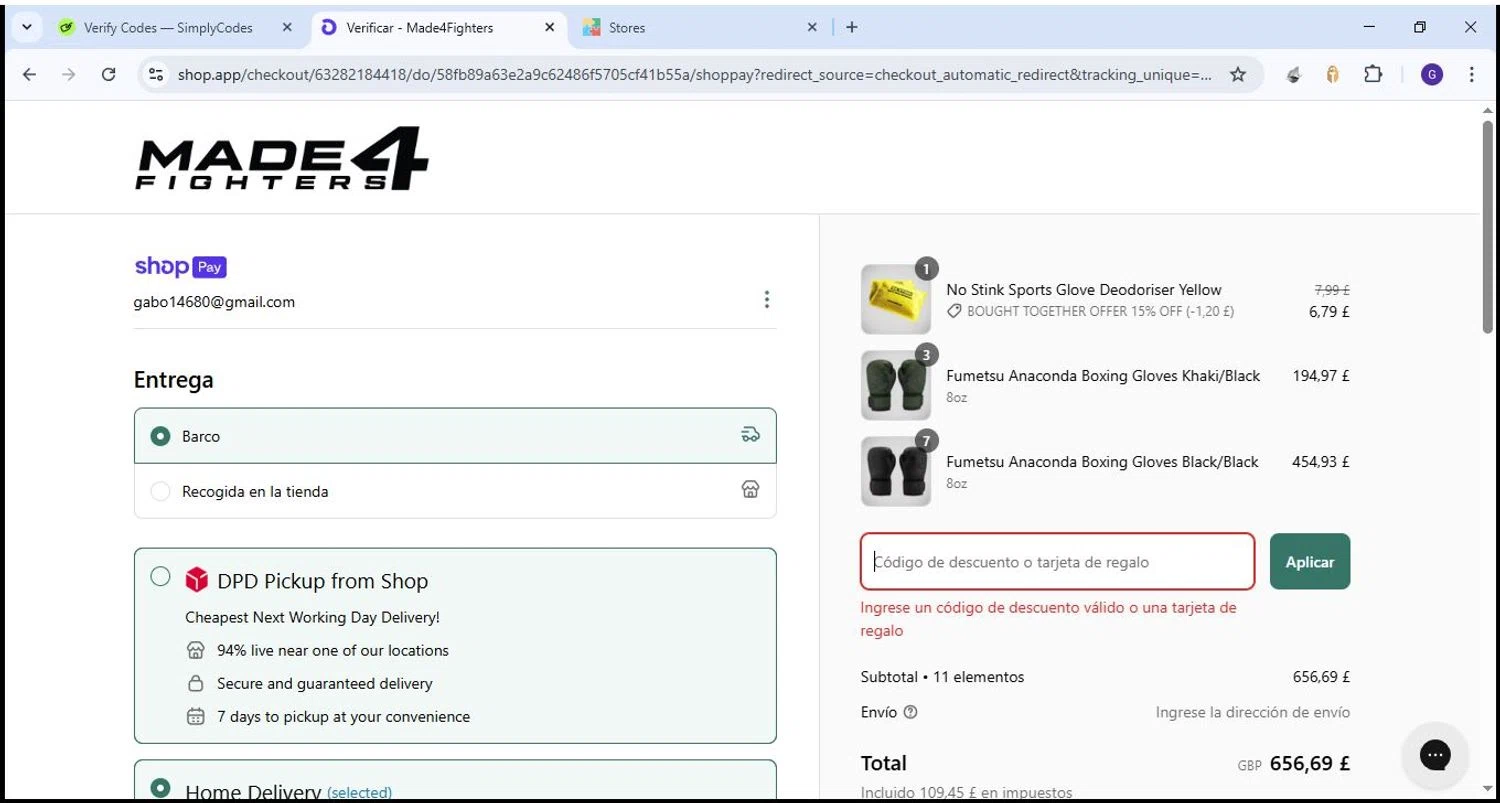The height and width of the screenshot is (803, 1500).
Task: Click the browser forward arrow
Action: 68,74
